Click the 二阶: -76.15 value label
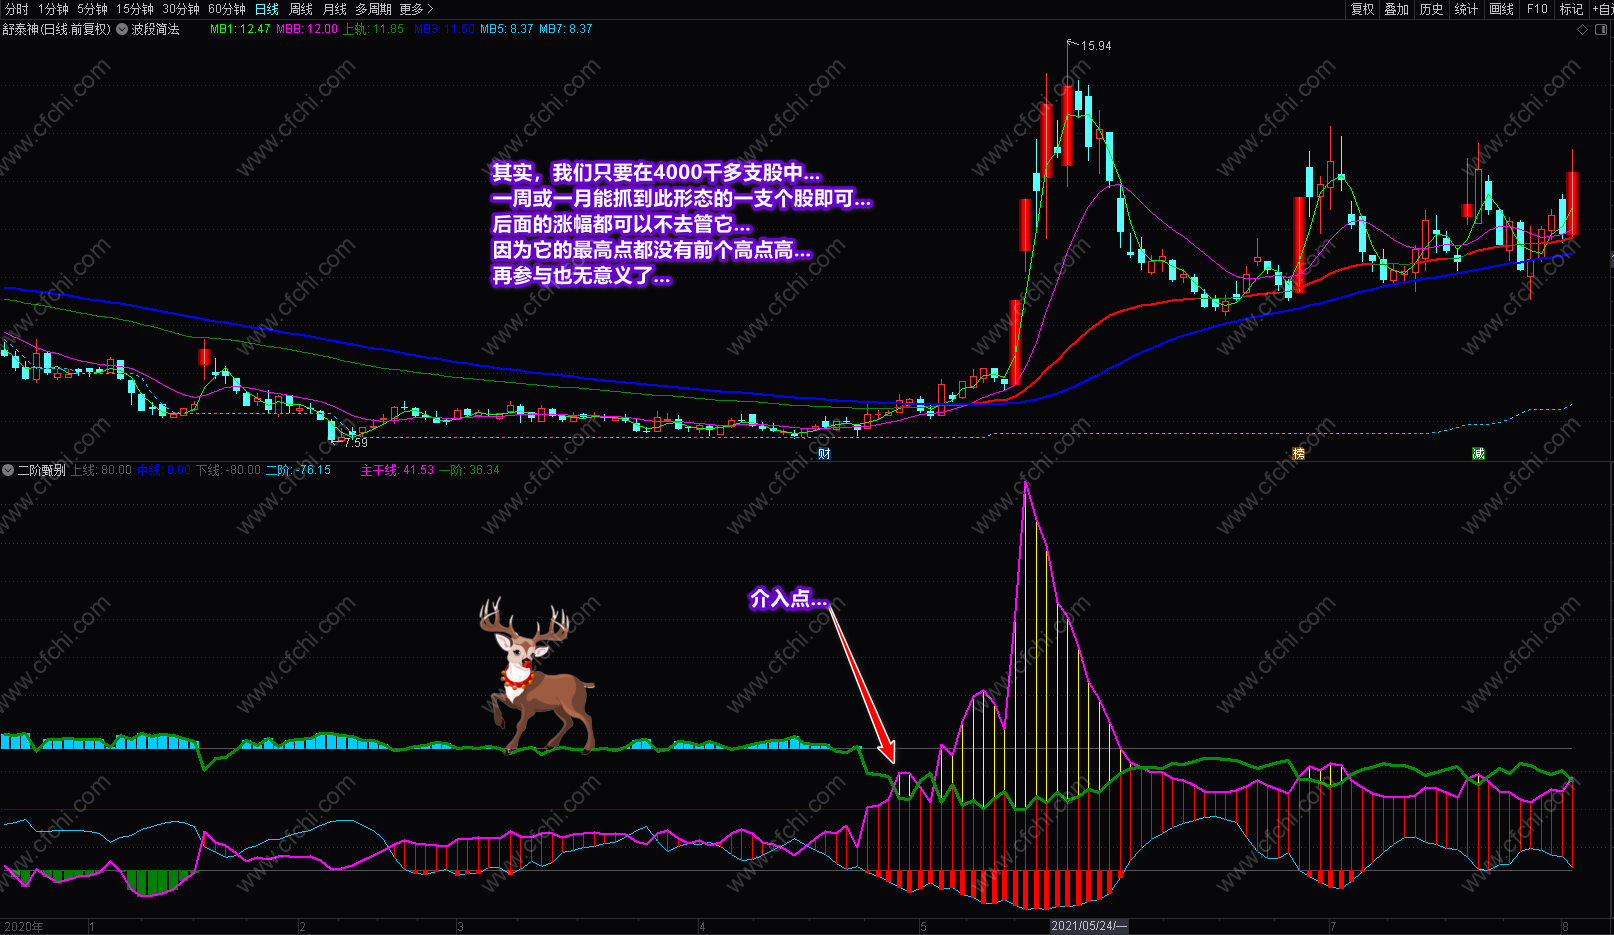Screen dimensions: 1614x935 [298, 470]
